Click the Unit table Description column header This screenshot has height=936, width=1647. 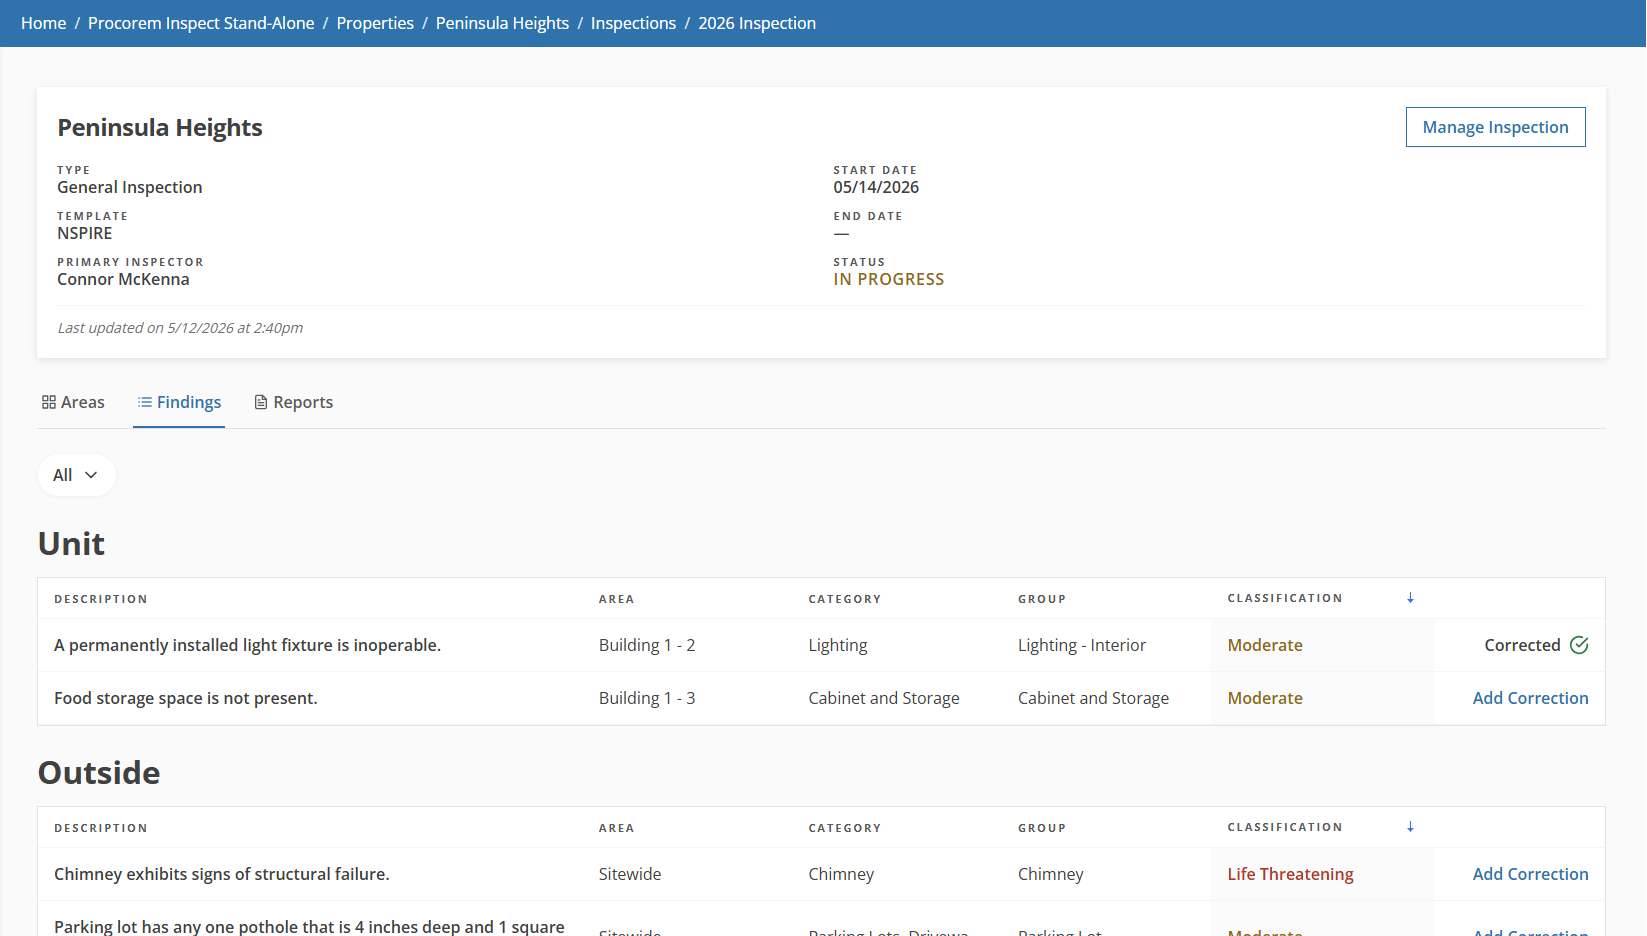(101, 599)
